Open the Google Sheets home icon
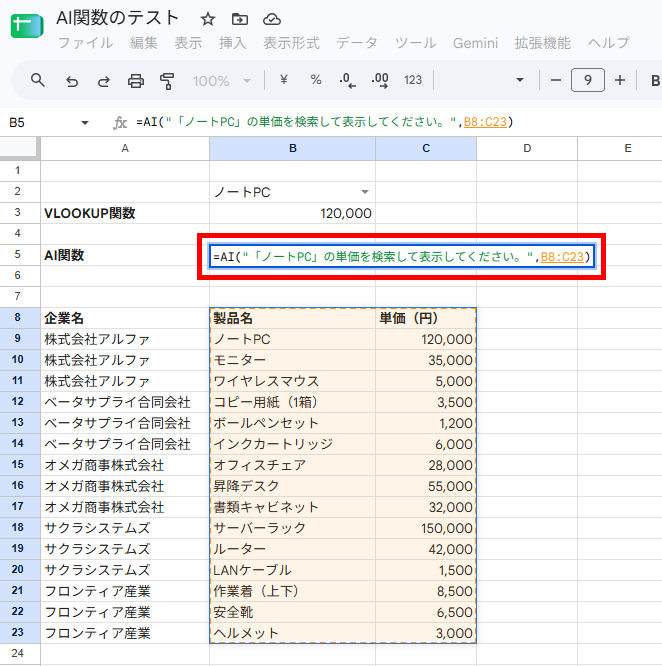Image resolution: width=662 pixels, height=666 pixels. (27, 25)
